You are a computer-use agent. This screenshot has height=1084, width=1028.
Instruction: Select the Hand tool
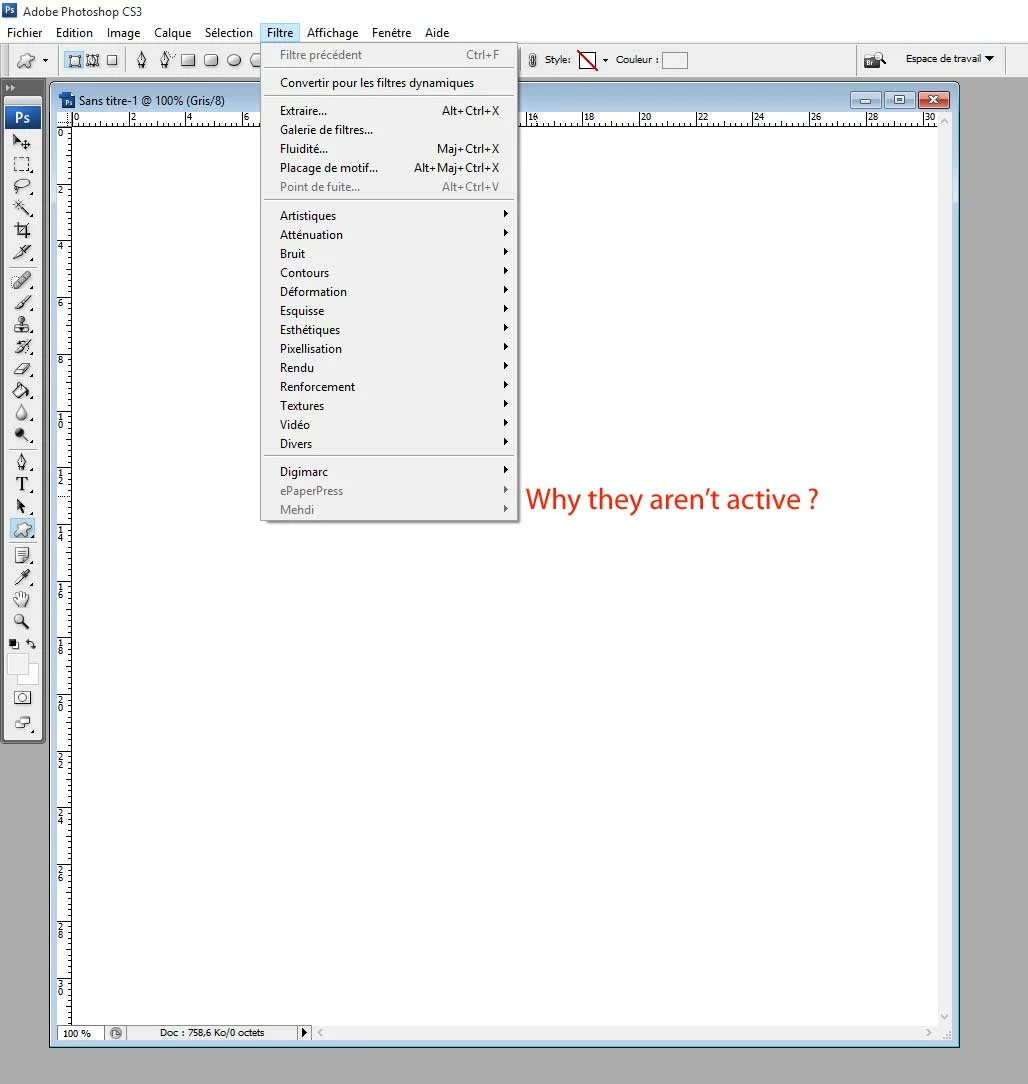pos(22,599)
